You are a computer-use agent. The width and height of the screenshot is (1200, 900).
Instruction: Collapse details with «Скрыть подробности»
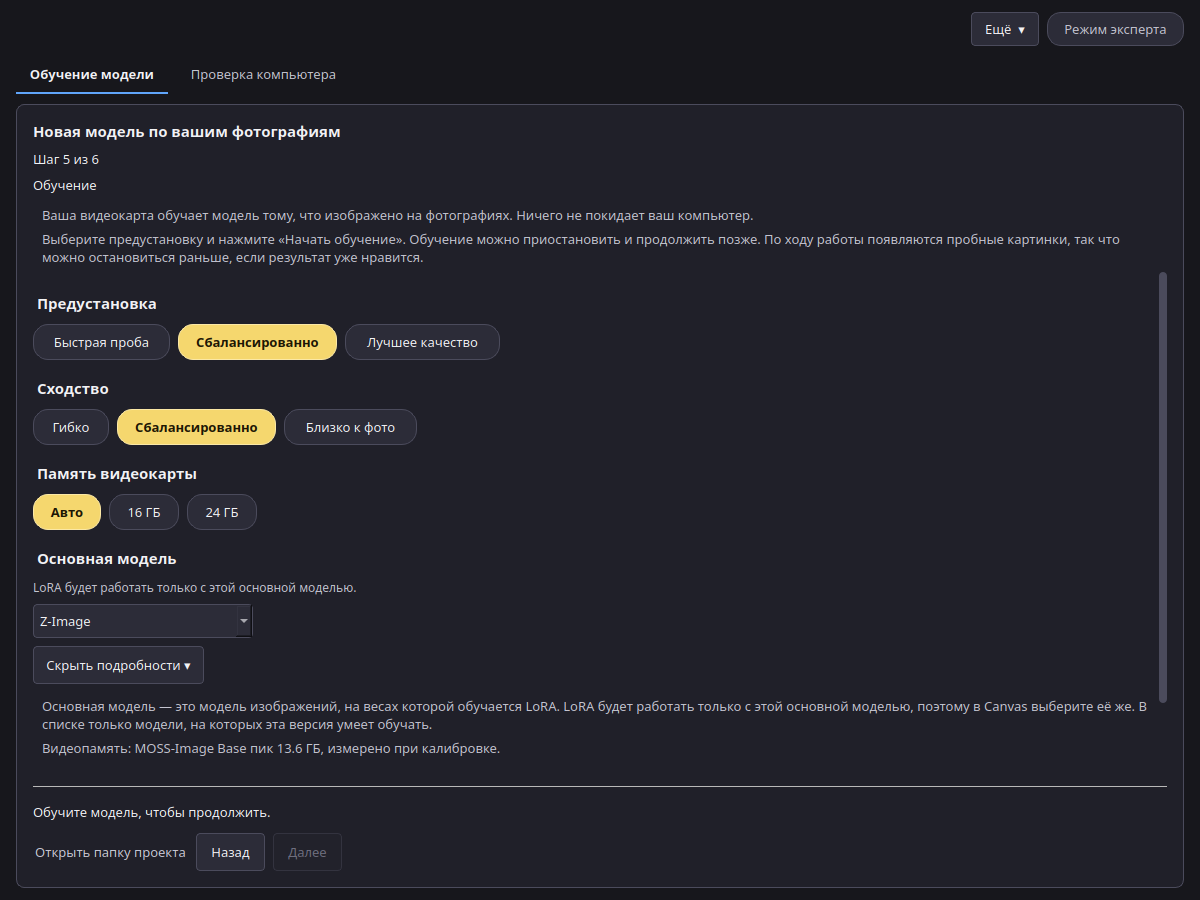(118, 665)
